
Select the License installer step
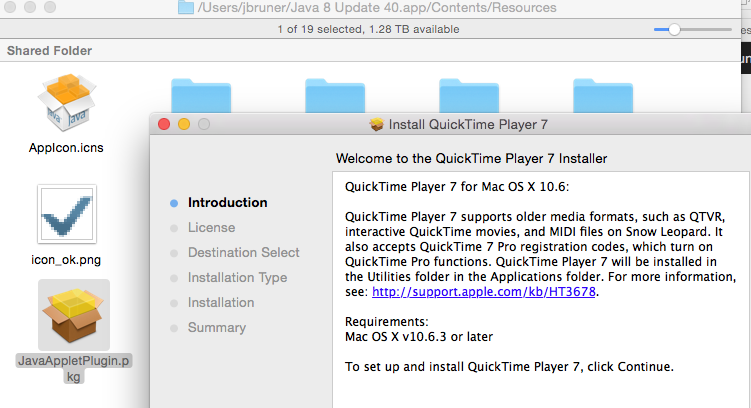[x=211, y=227]
